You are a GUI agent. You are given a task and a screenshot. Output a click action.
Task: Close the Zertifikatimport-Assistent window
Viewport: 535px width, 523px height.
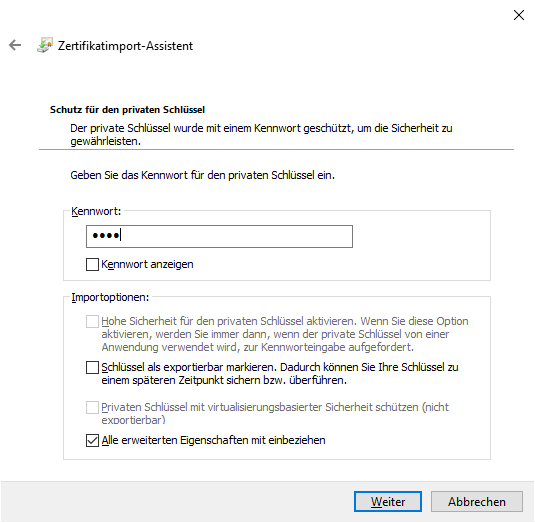pyautogui.click(x=519, y=15)
